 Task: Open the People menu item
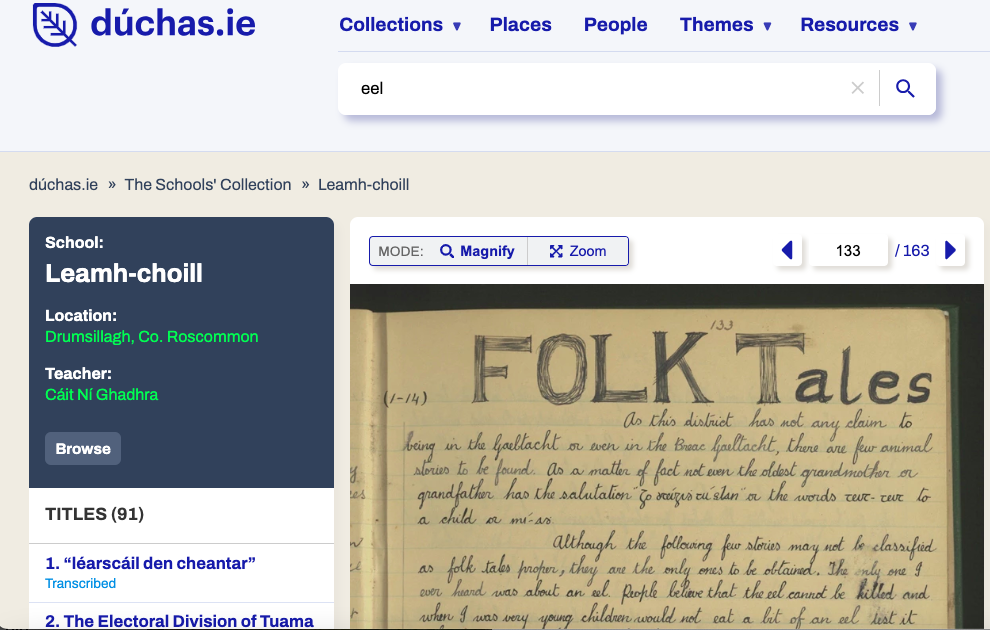point(615,25)
